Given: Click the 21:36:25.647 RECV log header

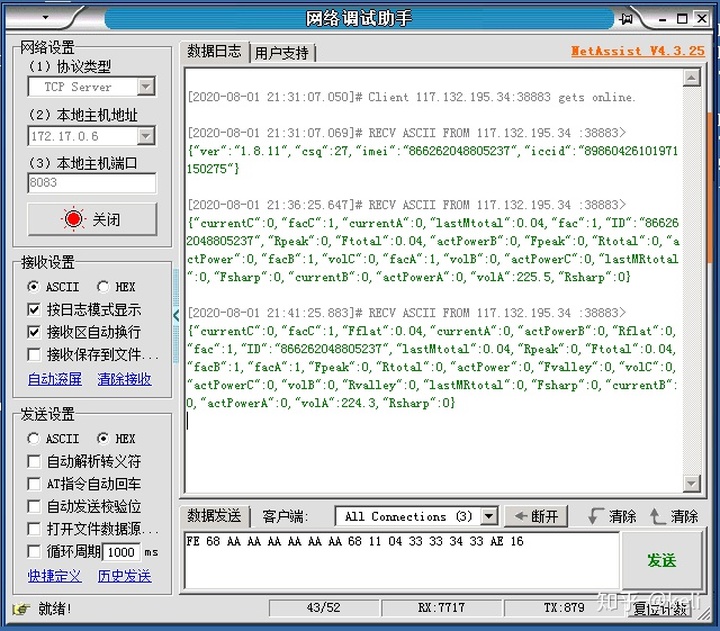Looking at the screenshot, I should pyautogui.click(x=406, y=205).
